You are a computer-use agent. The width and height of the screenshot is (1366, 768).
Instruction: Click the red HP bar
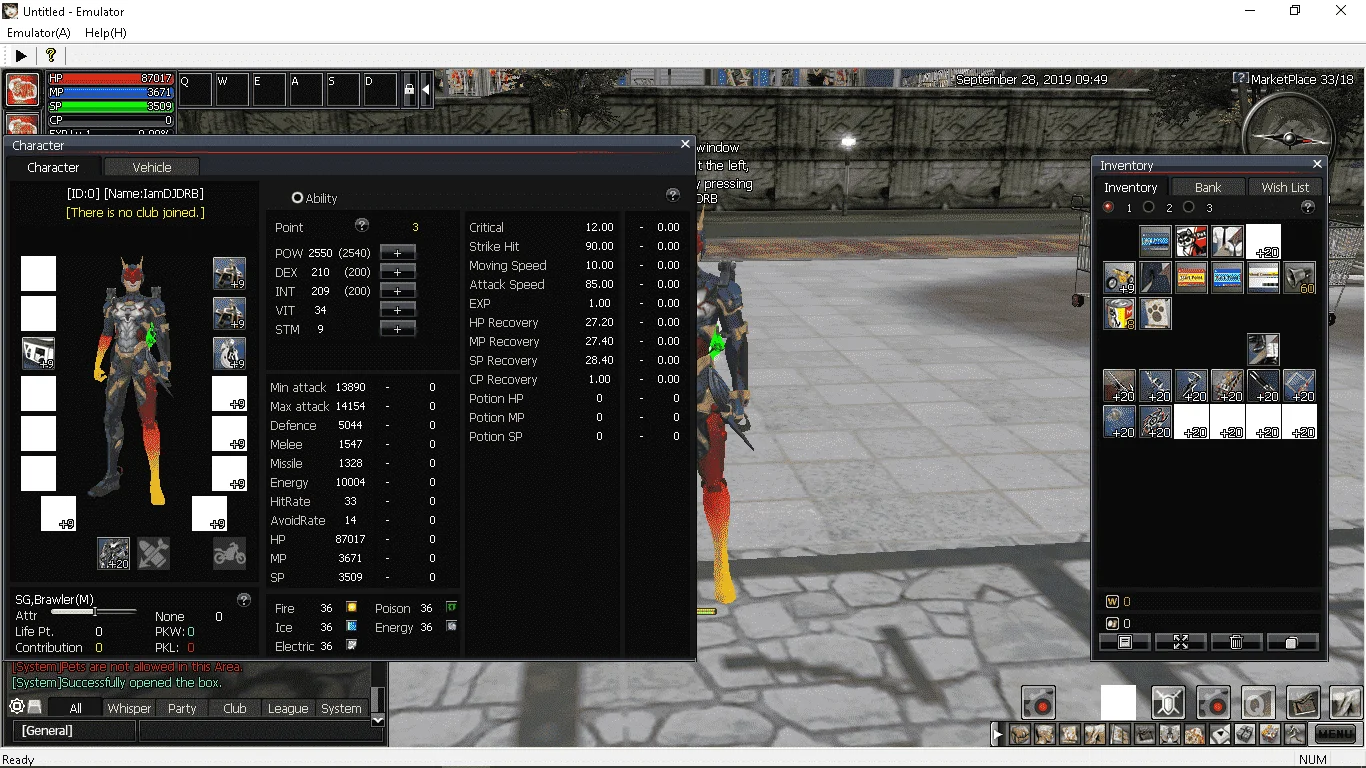(110, 78)
